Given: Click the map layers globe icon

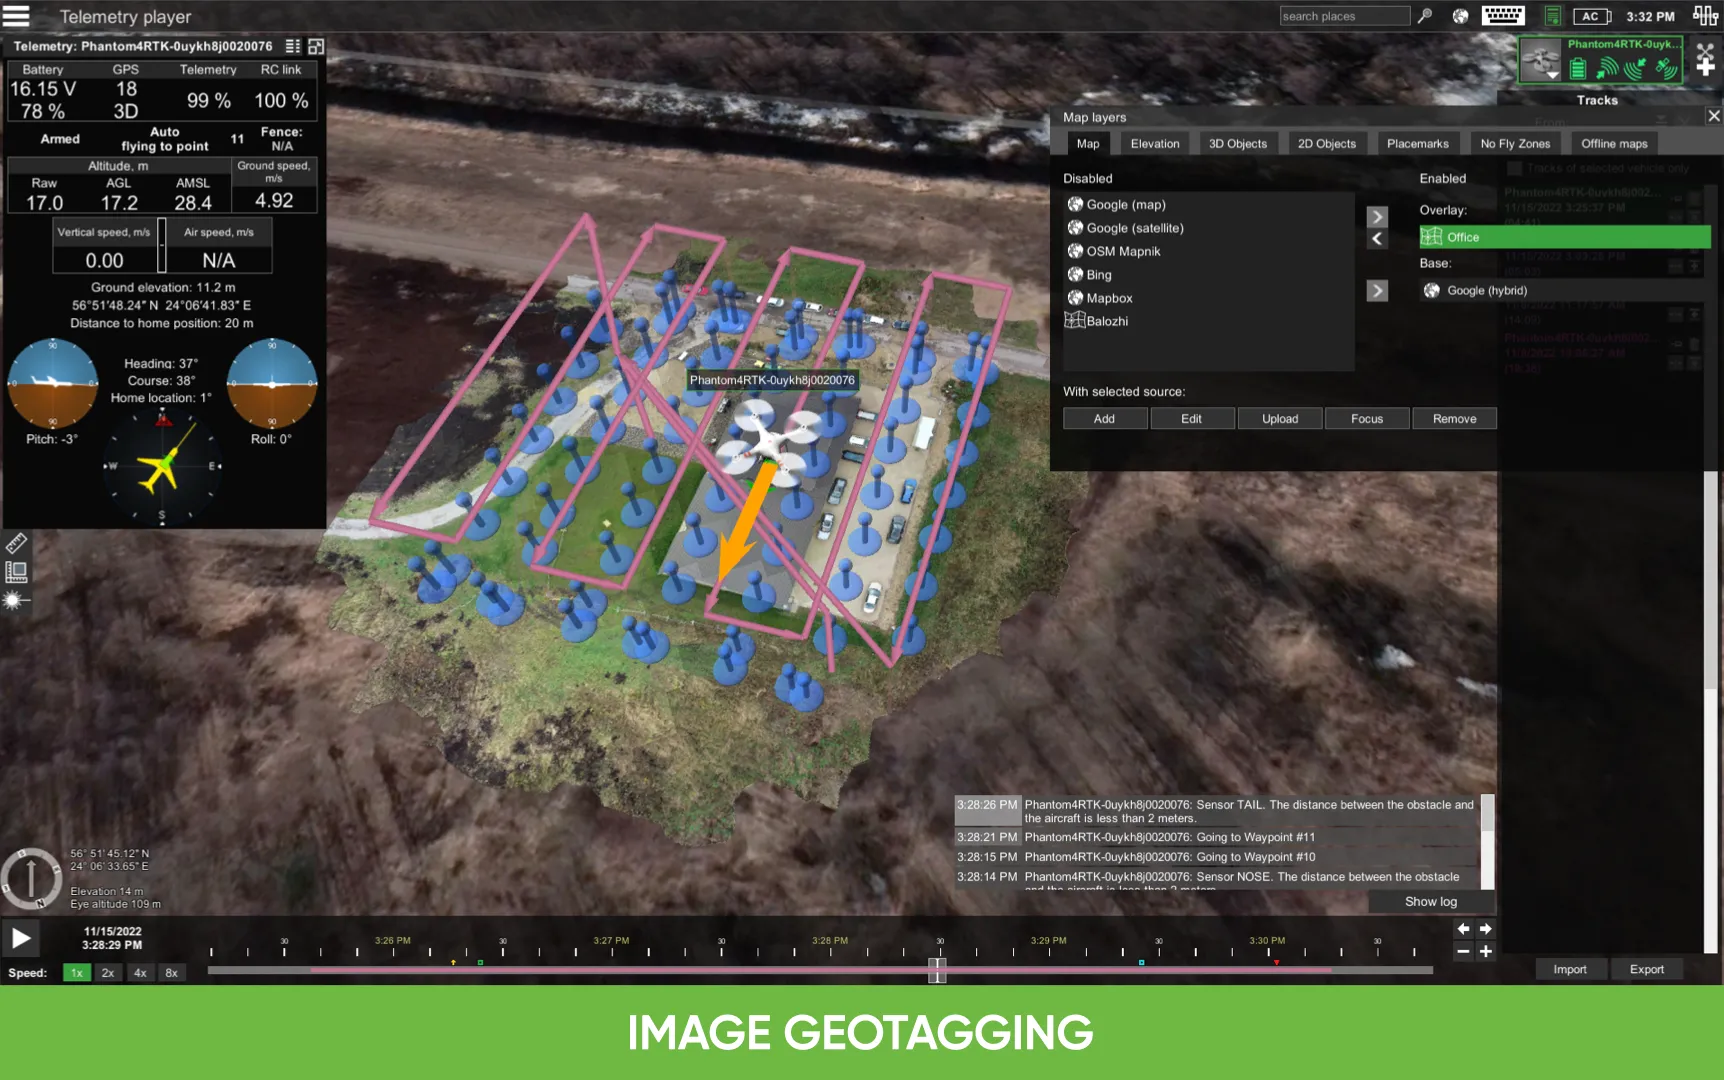Looking at the screenshot, I should pyautogui.click(x=1460, y=16).
